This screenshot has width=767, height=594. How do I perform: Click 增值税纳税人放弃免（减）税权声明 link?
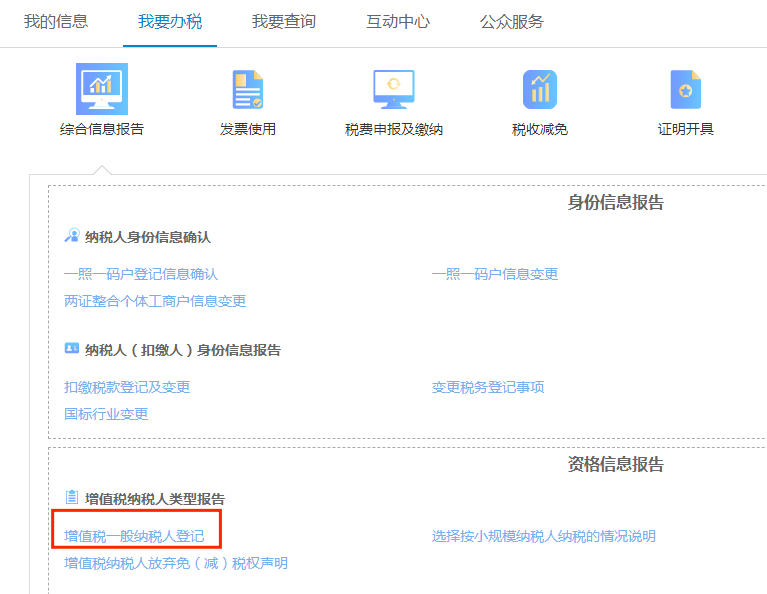point(176,563)
